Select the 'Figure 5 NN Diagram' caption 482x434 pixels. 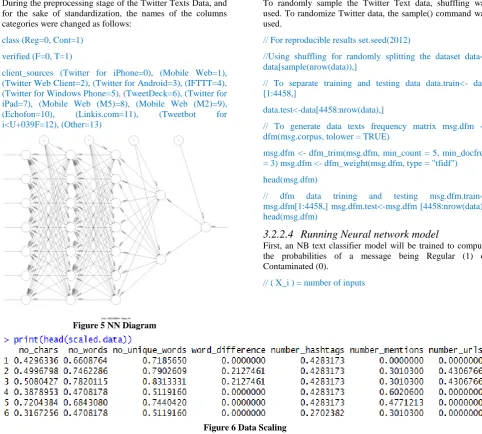coord(114,325)
